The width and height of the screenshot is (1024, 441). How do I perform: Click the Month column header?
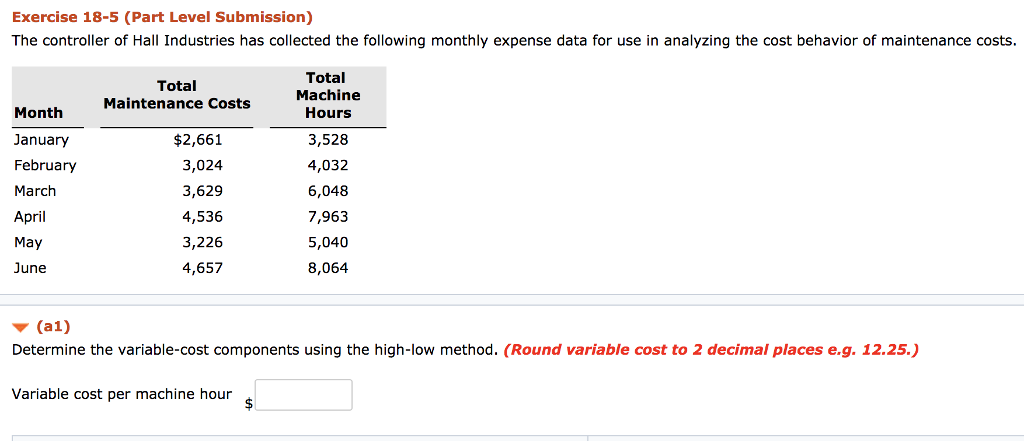(x=39, y=113)
